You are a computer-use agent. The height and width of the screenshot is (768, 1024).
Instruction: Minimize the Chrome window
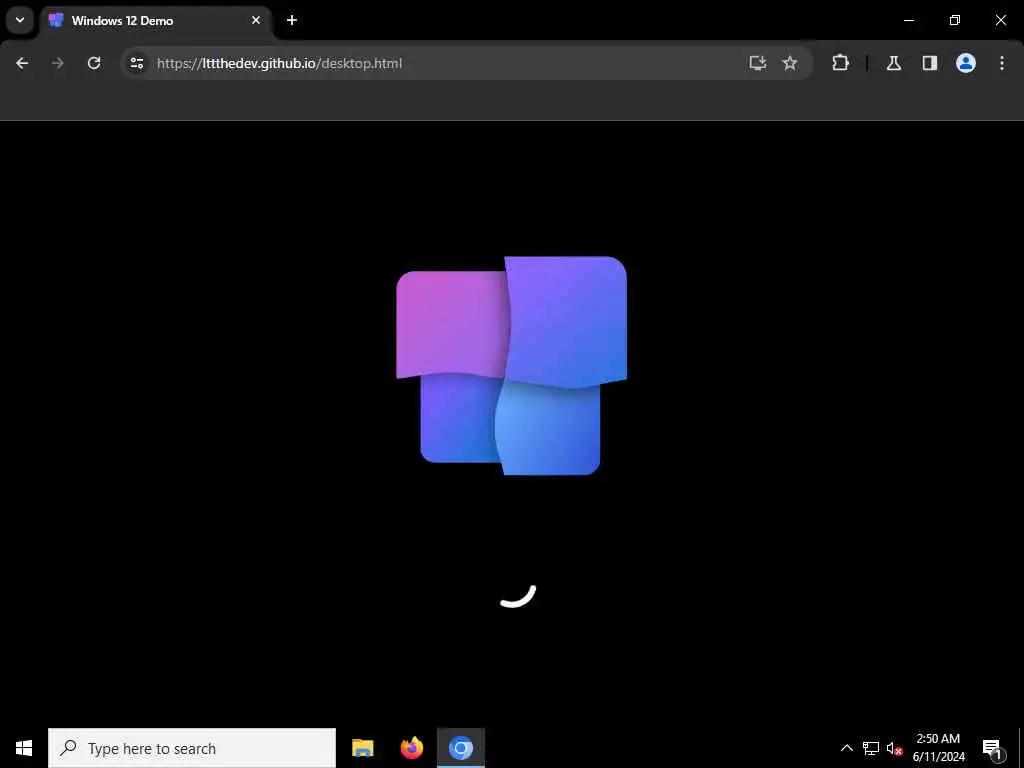908,20
